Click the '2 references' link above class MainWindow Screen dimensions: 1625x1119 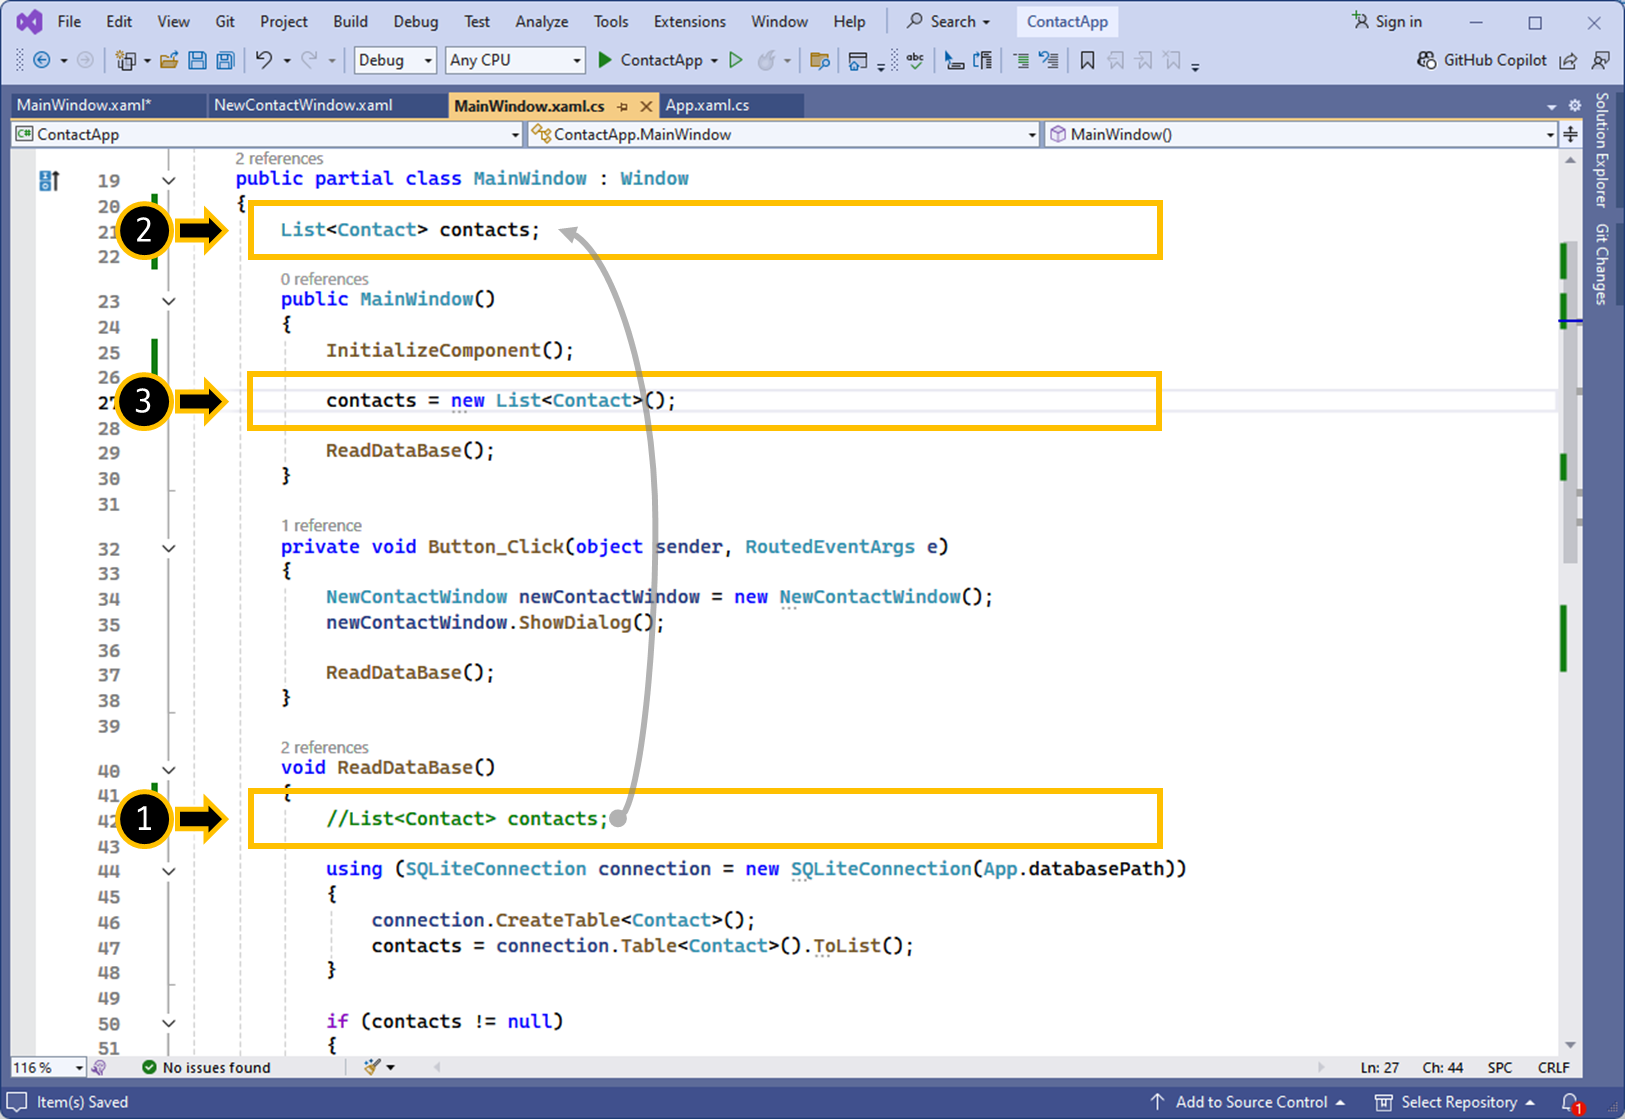[279, 158]
